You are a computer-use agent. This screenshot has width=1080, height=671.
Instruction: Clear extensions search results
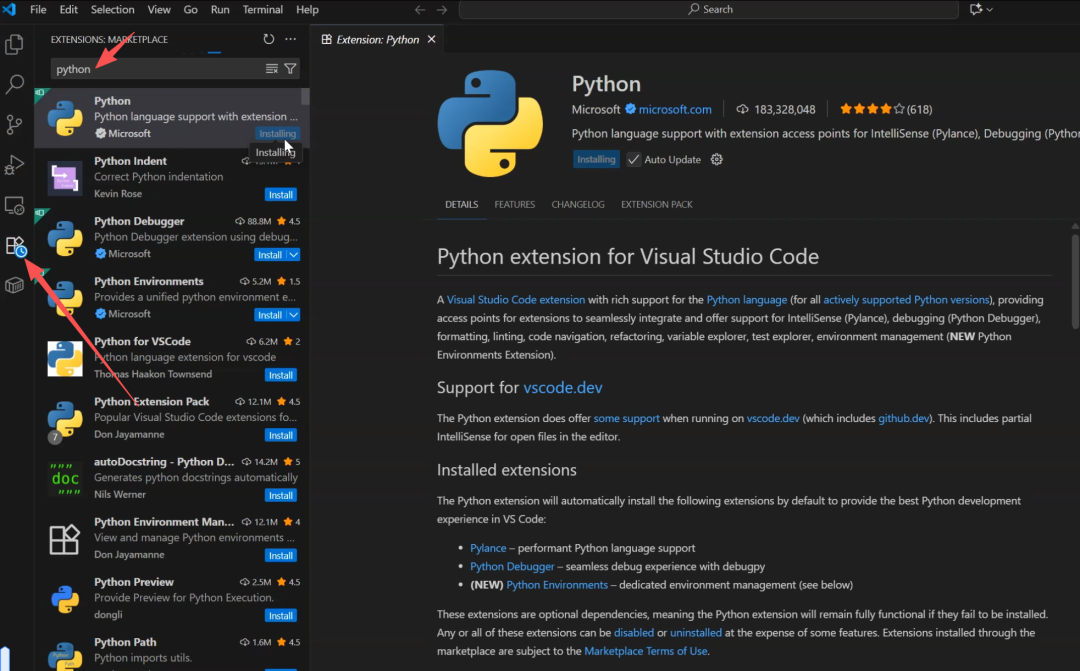[x=272, y=69]
